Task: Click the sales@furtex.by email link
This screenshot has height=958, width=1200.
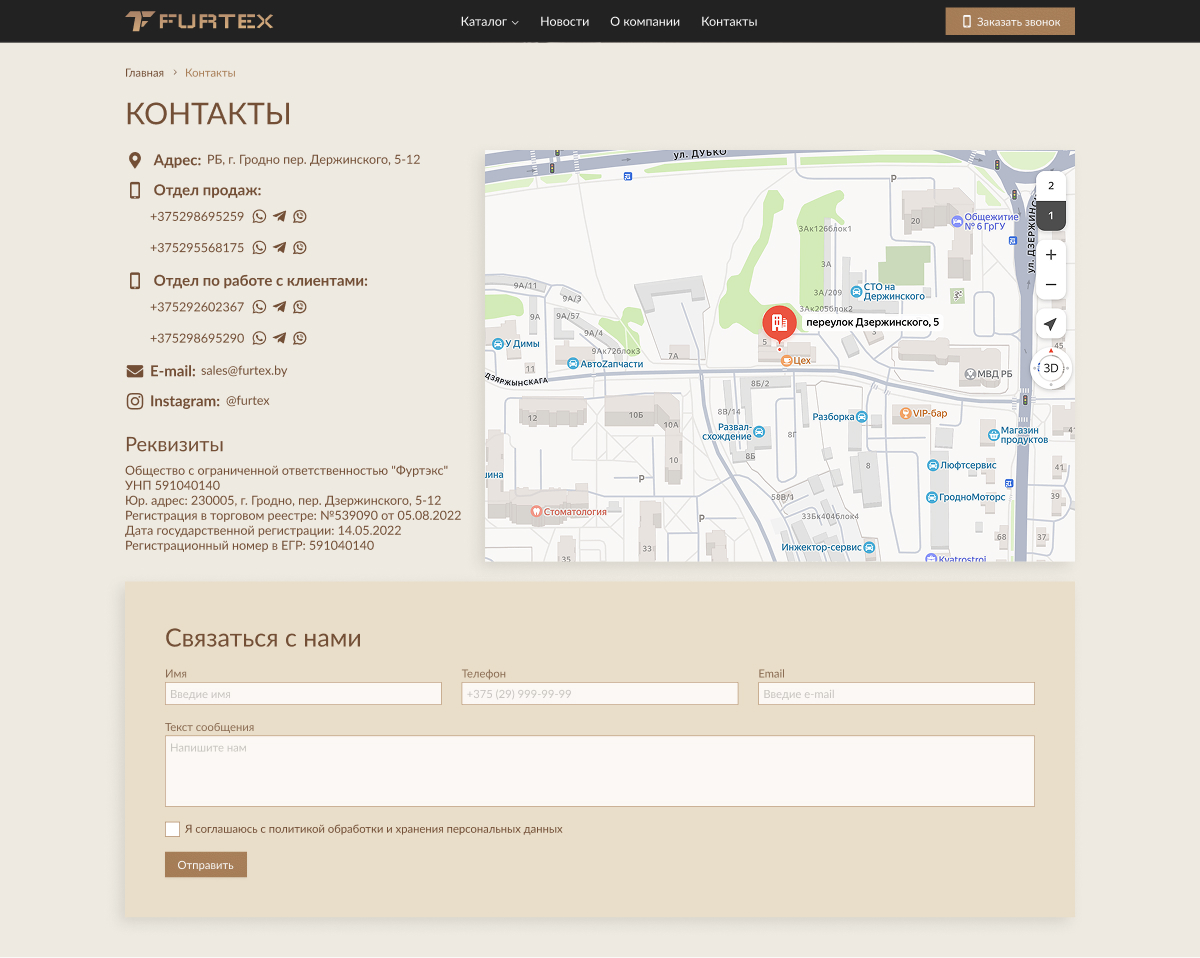Action: [244, 371]
